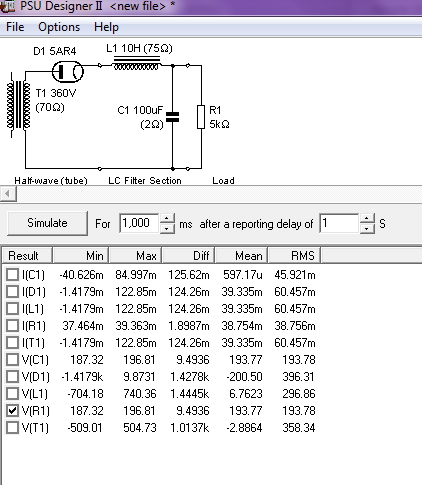422x485 pixels.
Task: Select the I(R1) diff value 1.8987m
Action: (189, 326)
